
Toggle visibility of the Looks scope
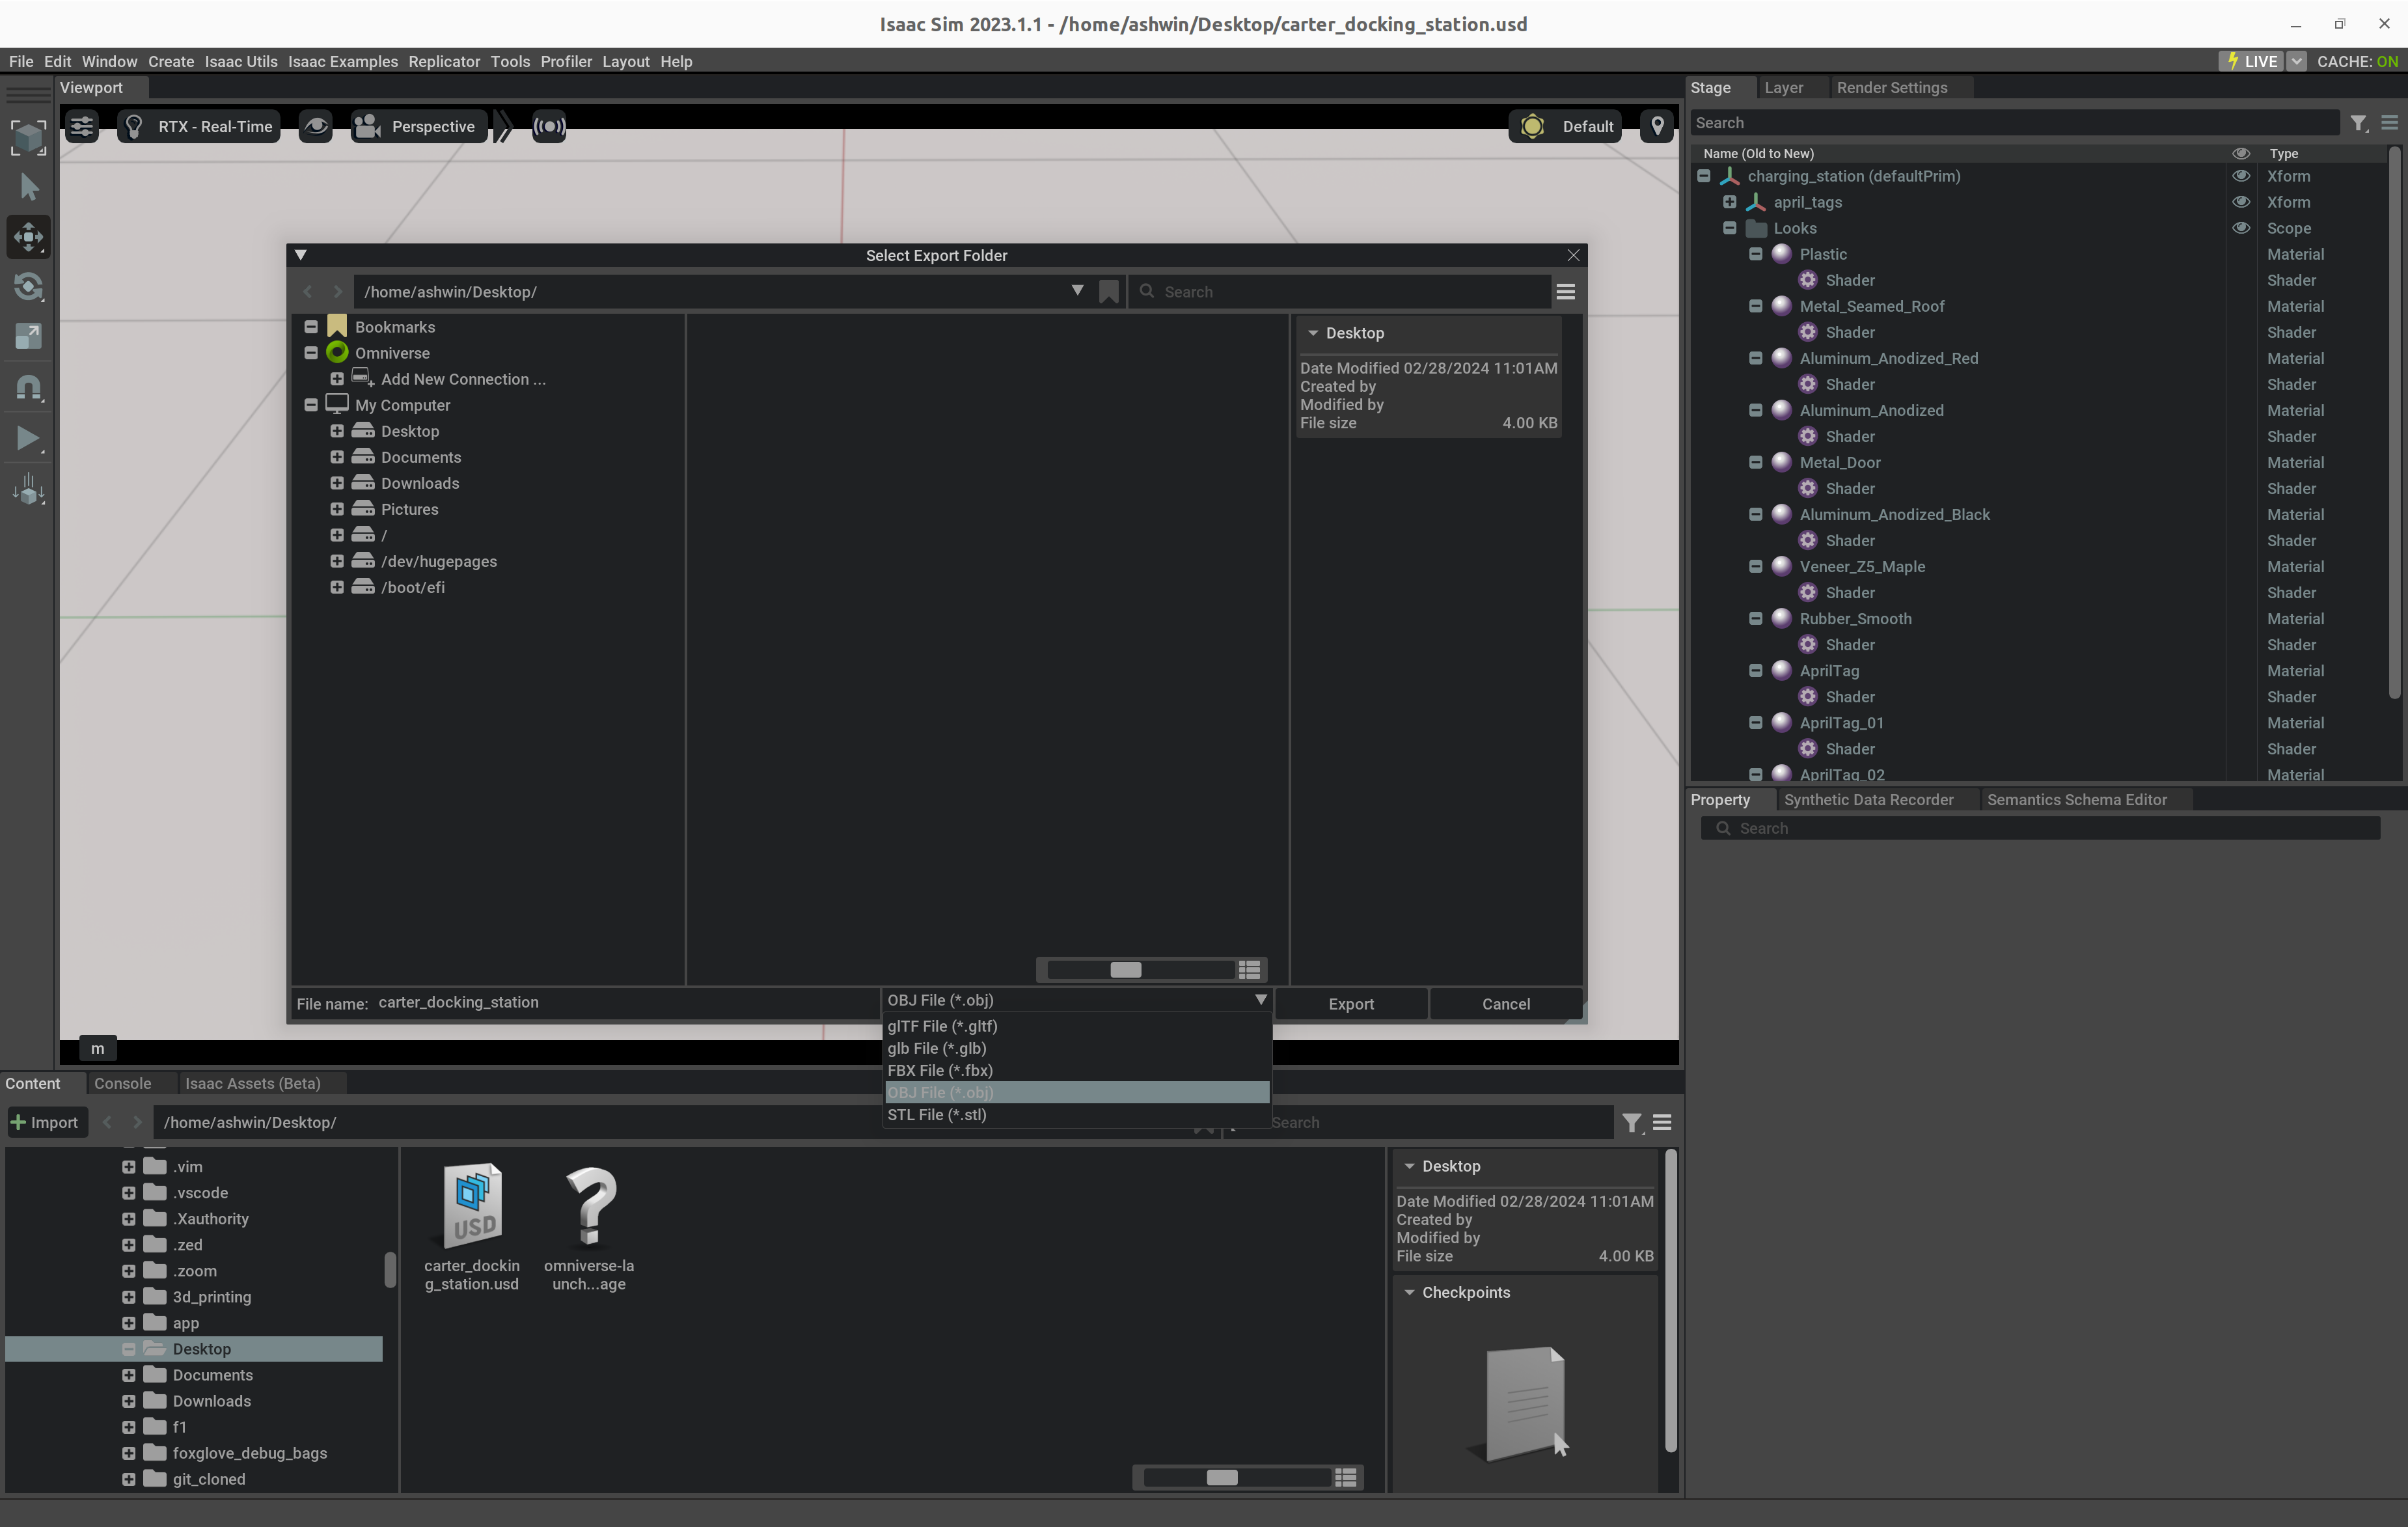[2241, 228]
